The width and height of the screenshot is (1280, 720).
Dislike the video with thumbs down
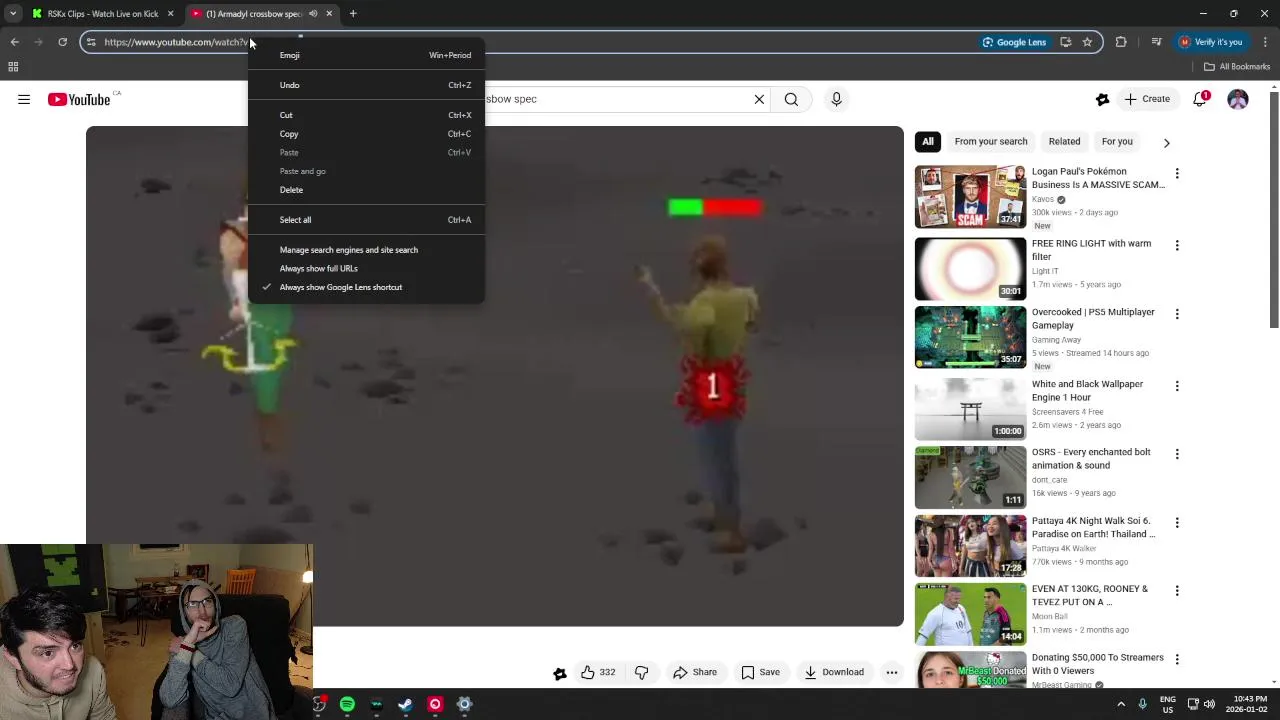click(x=642, y=672)
